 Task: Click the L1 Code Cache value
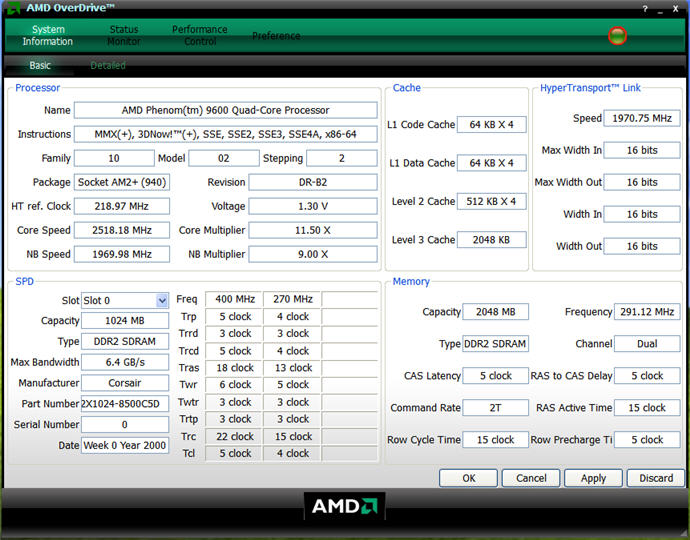(492, 125)
